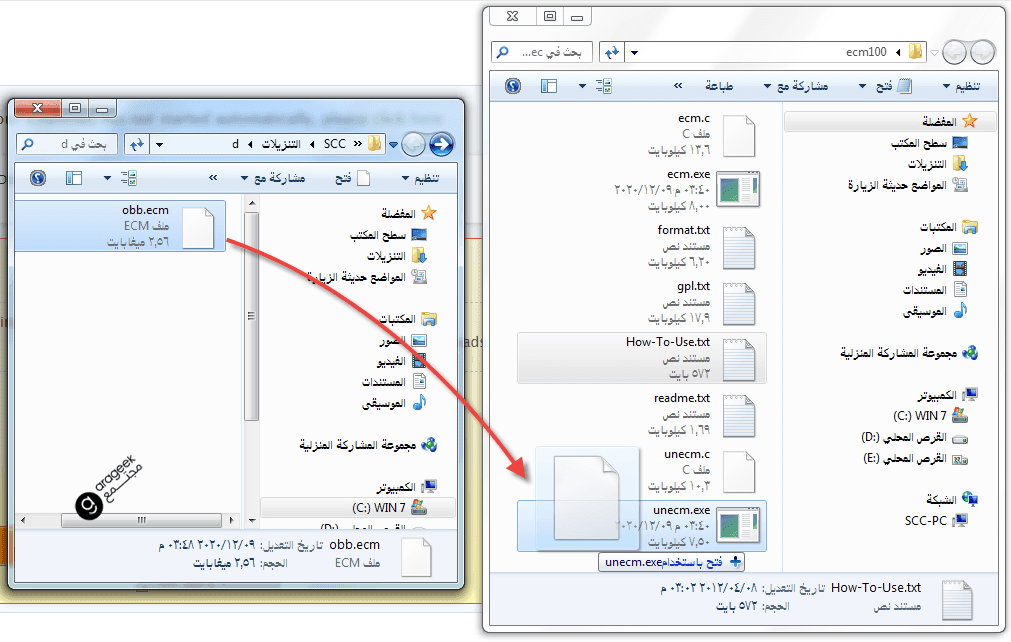Click التنزيلات breadcrumb in d window address bar
This screenshot has height=642, width=1011.
tap(281, 144)
